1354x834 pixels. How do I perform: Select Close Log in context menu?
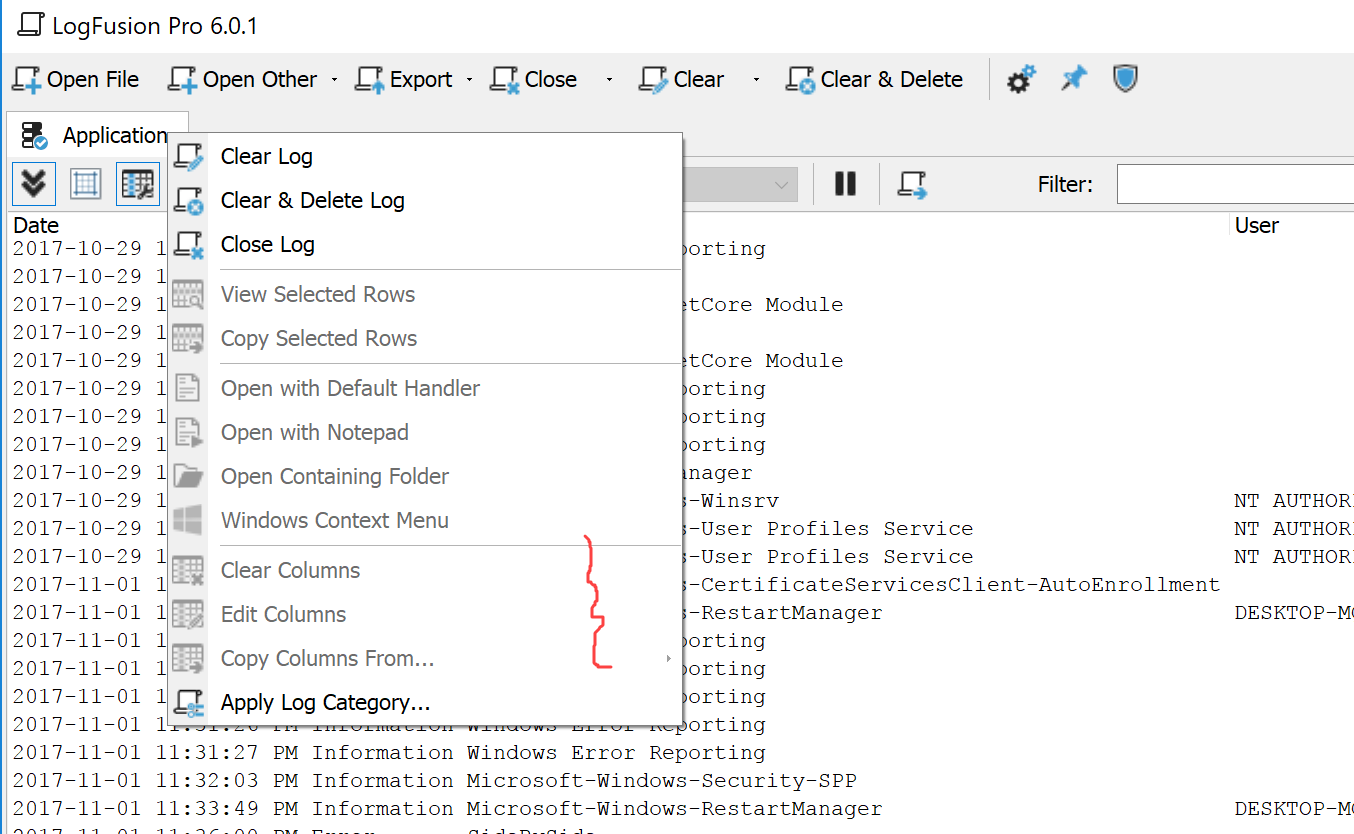267,245
